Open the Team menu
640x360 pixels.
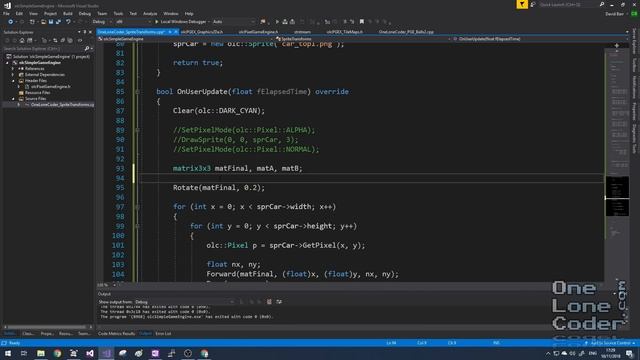click(102, 13)
